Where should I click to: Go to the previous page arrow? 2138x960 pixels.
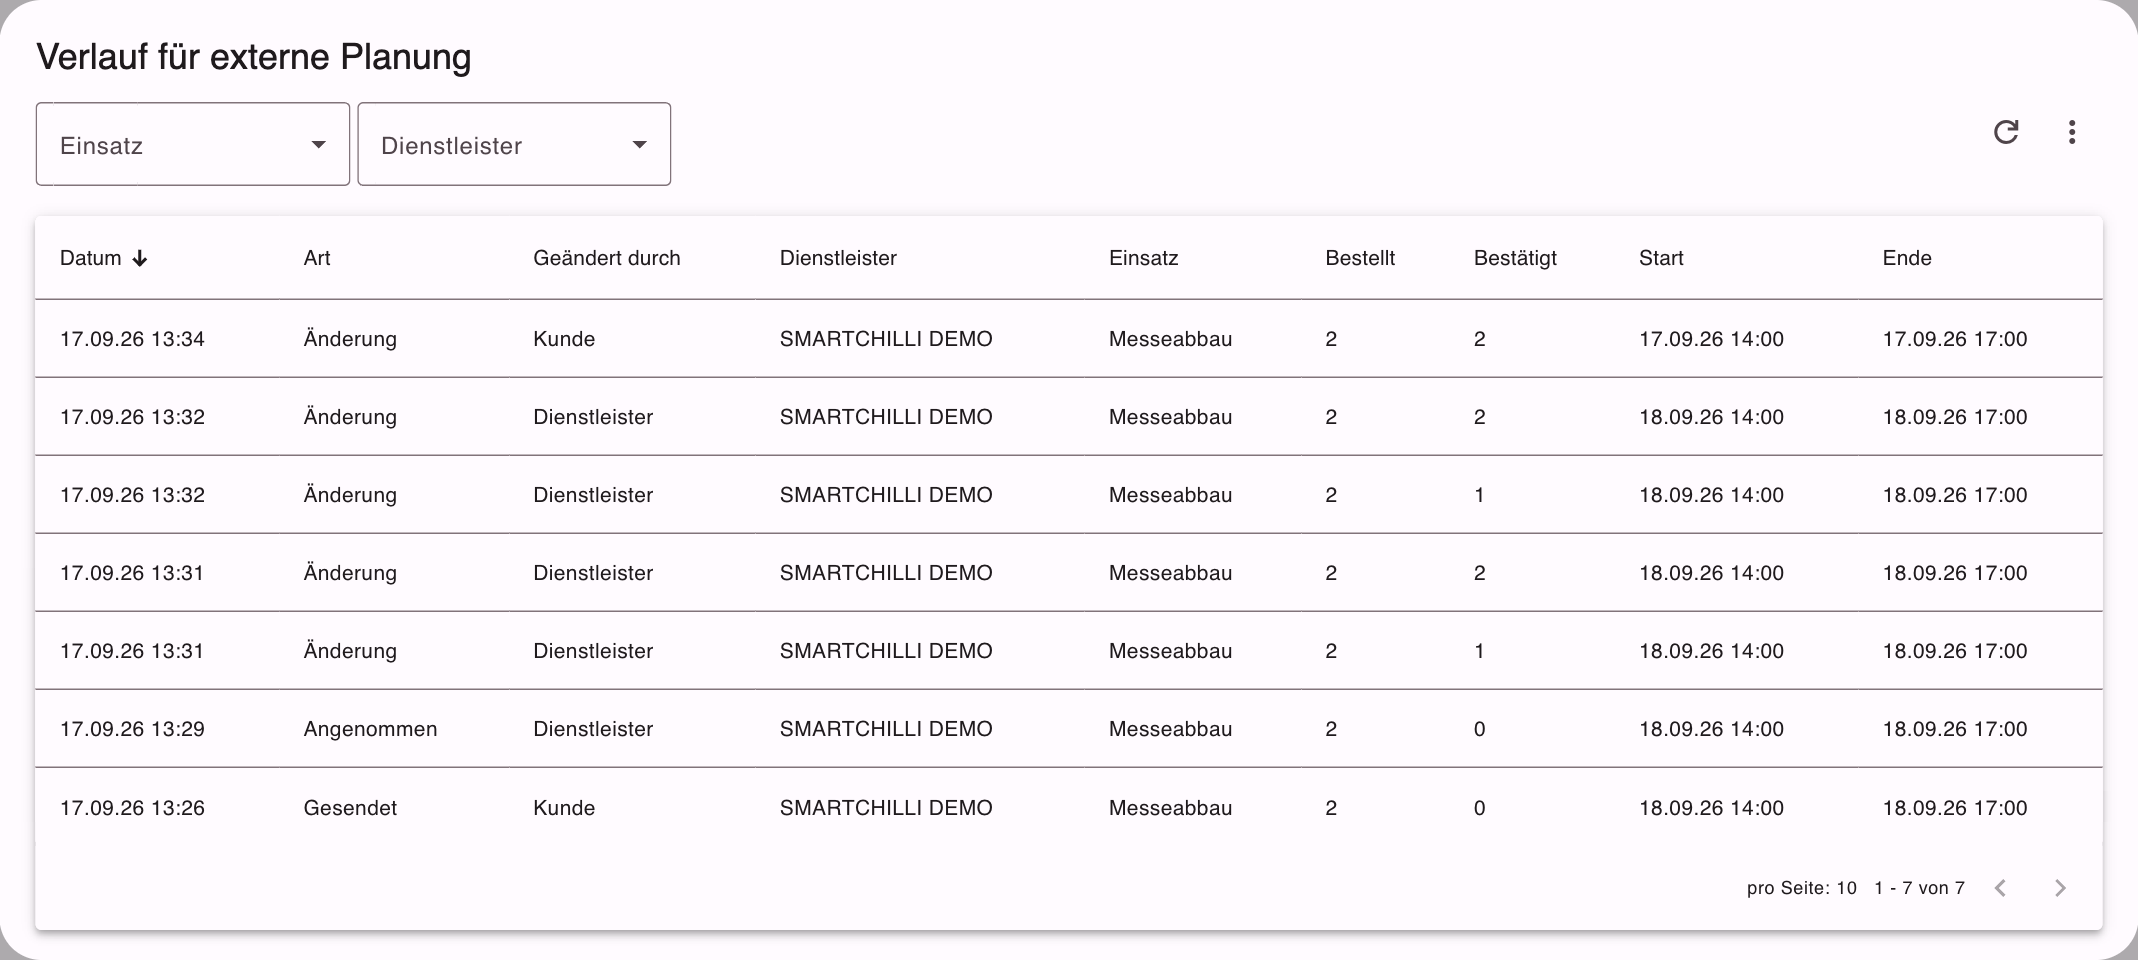click(2000, 888)
